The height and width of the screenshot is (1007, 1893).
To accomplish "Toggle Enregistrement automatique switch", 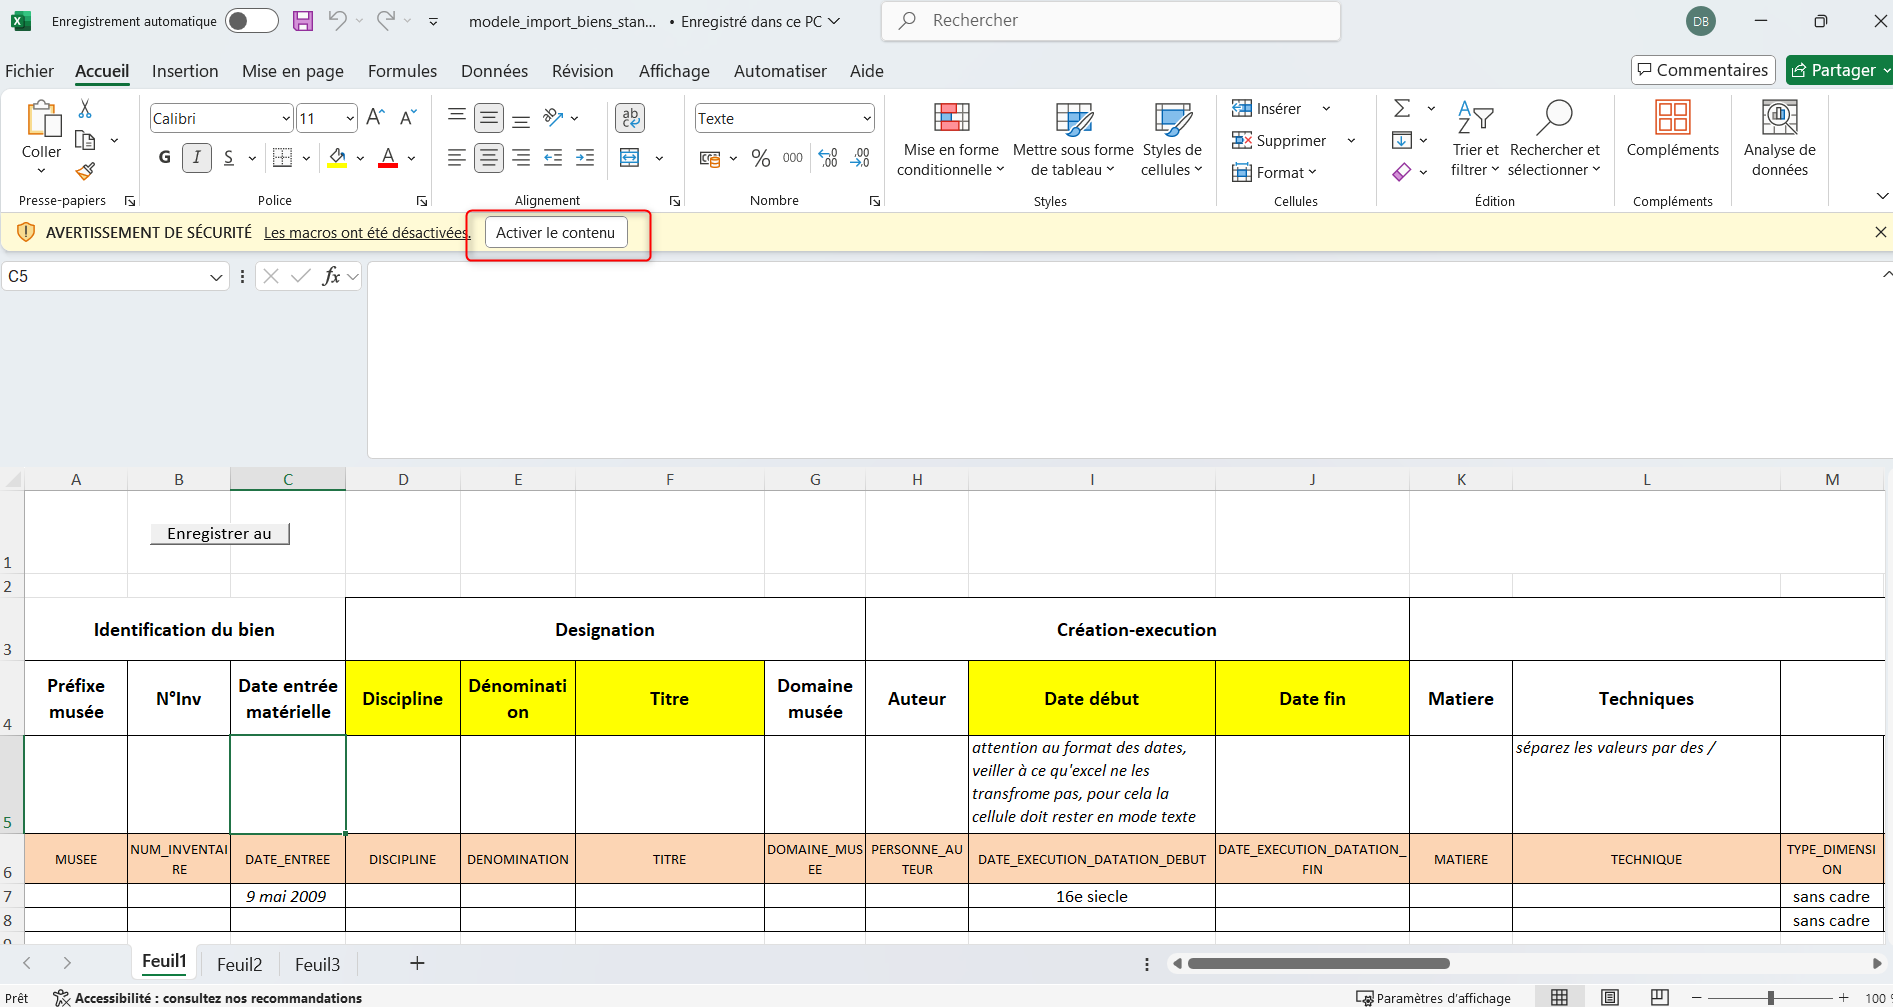I will pos(251,21).
